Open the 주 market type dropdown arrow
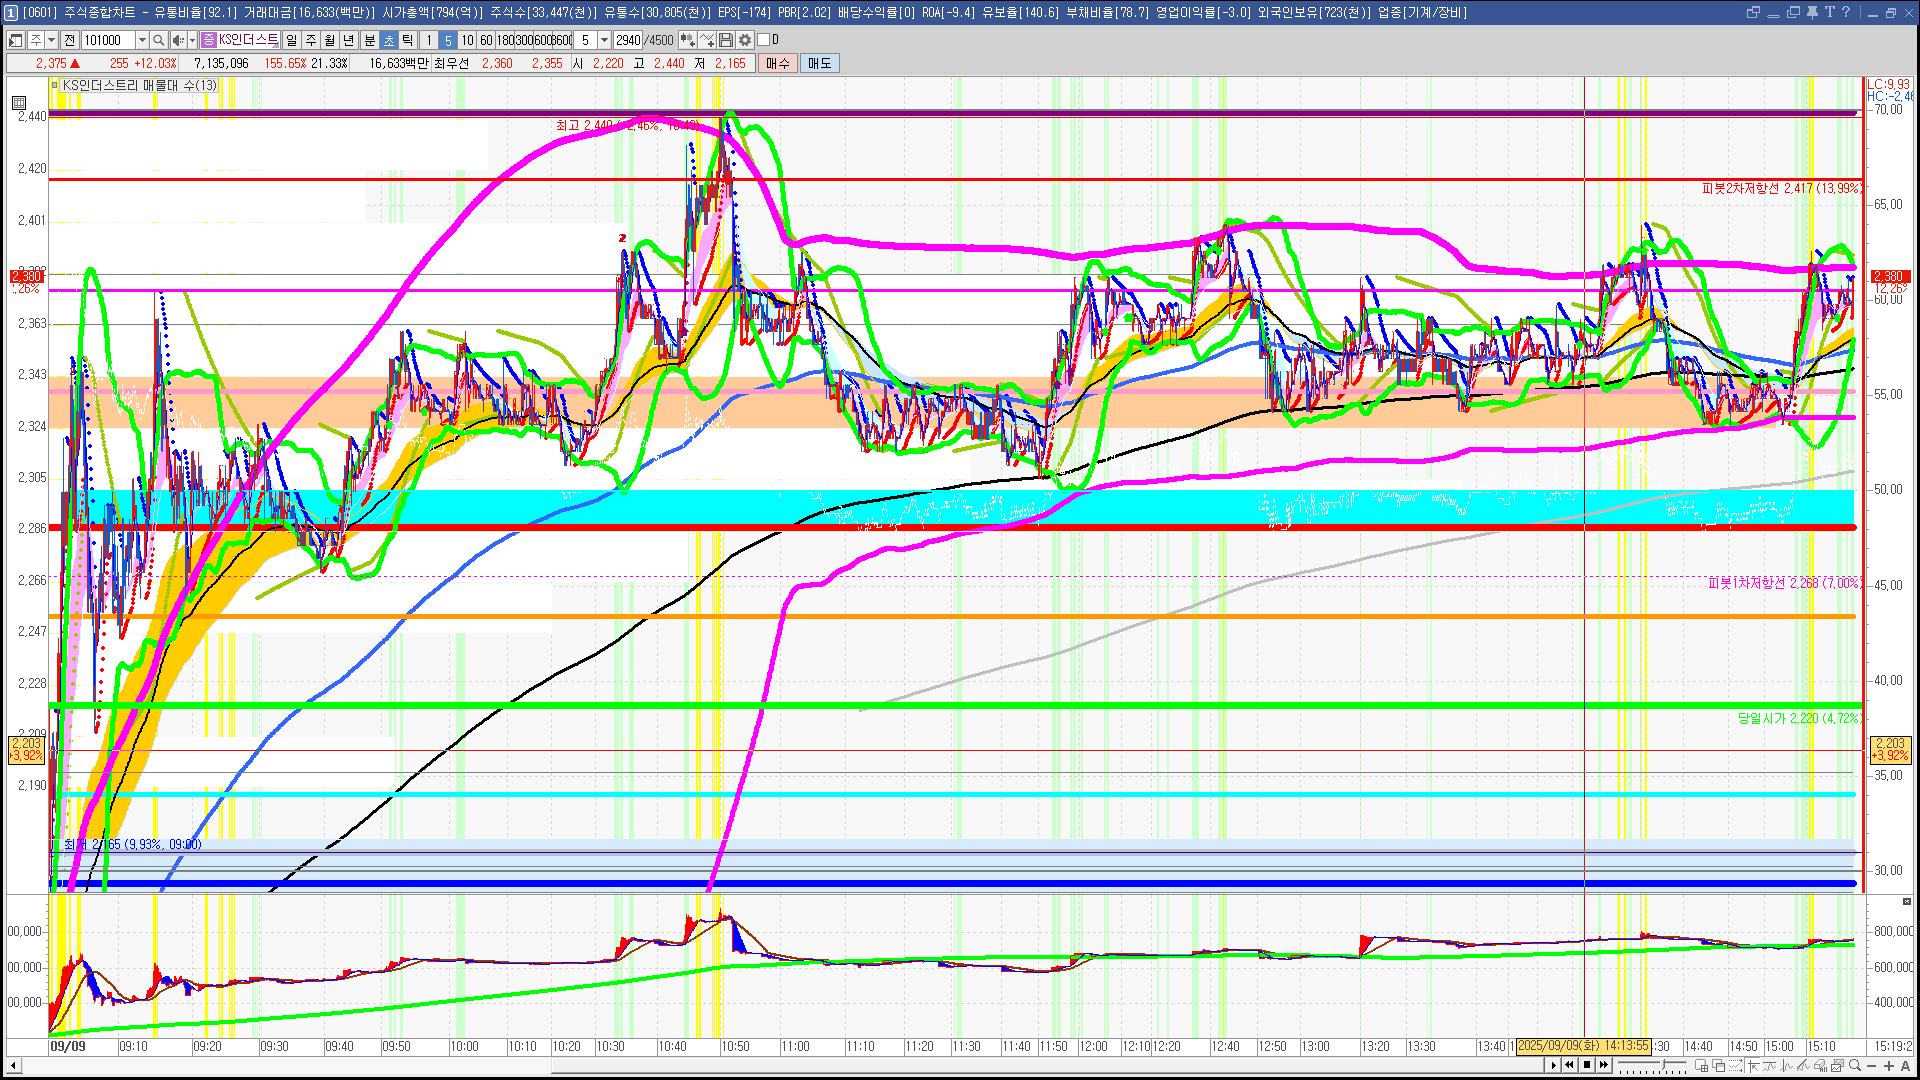This screenshot has width=1920, height=1080. point(52,40)
